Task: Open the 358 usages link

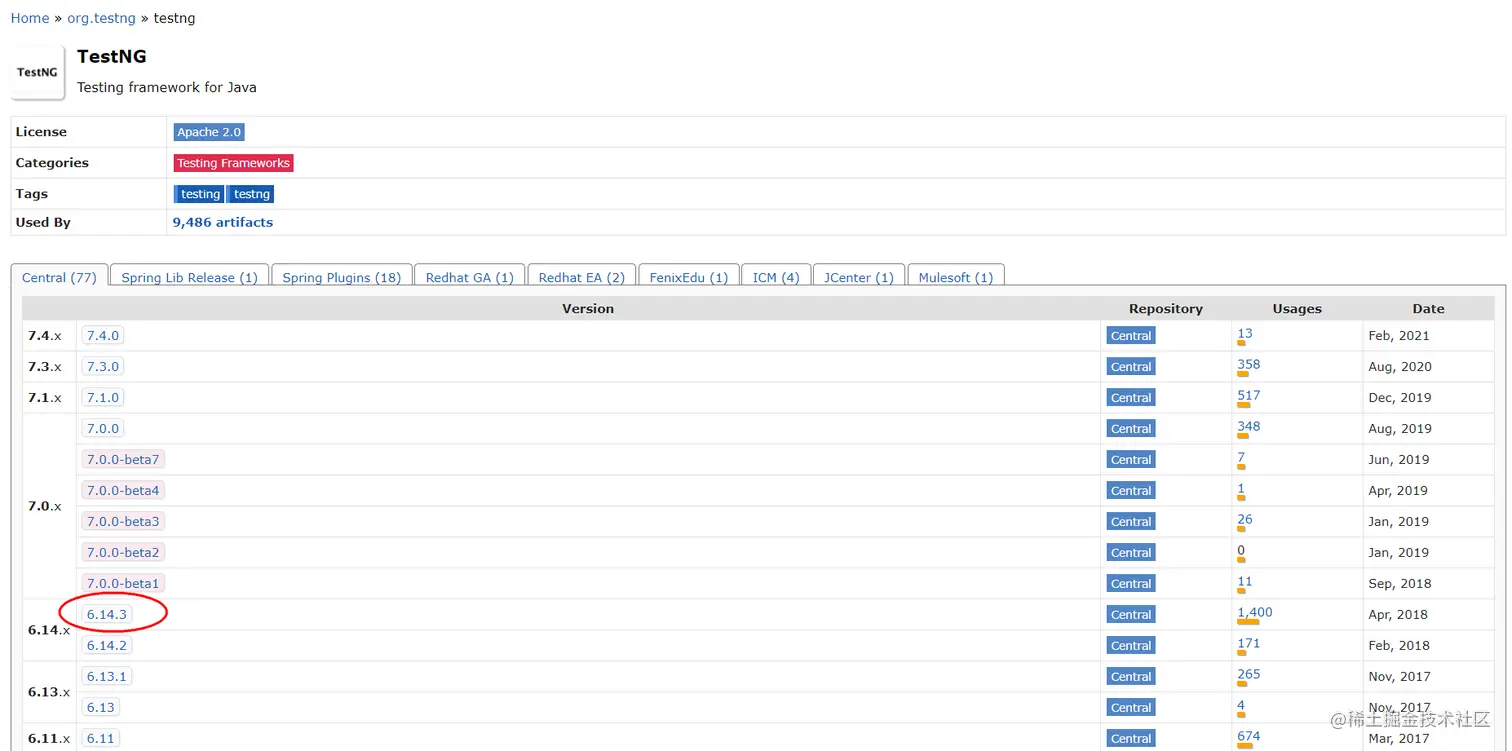Action: (1249, 365)
